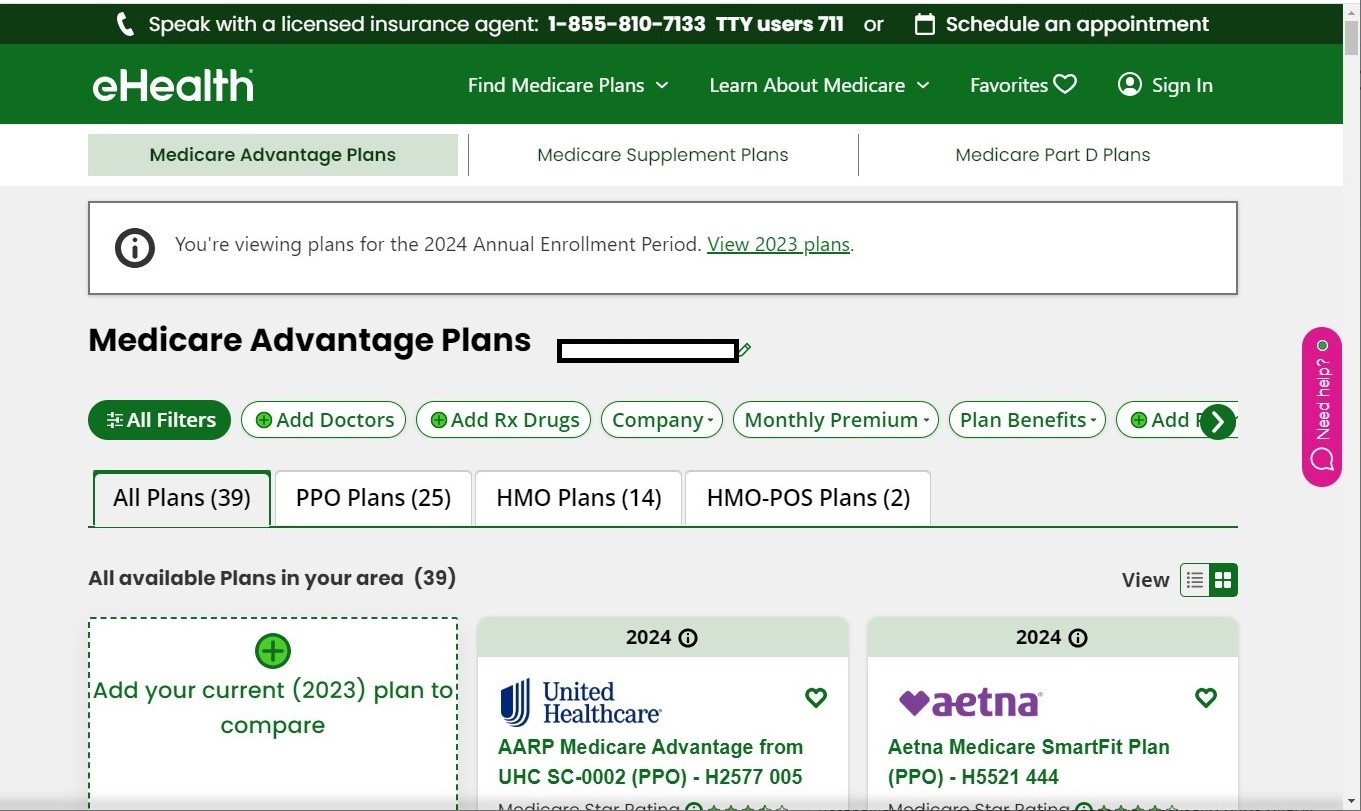Click the info icon next to 2024 on the UnitedHealthcare card
1361x811 pixels.
688,638
